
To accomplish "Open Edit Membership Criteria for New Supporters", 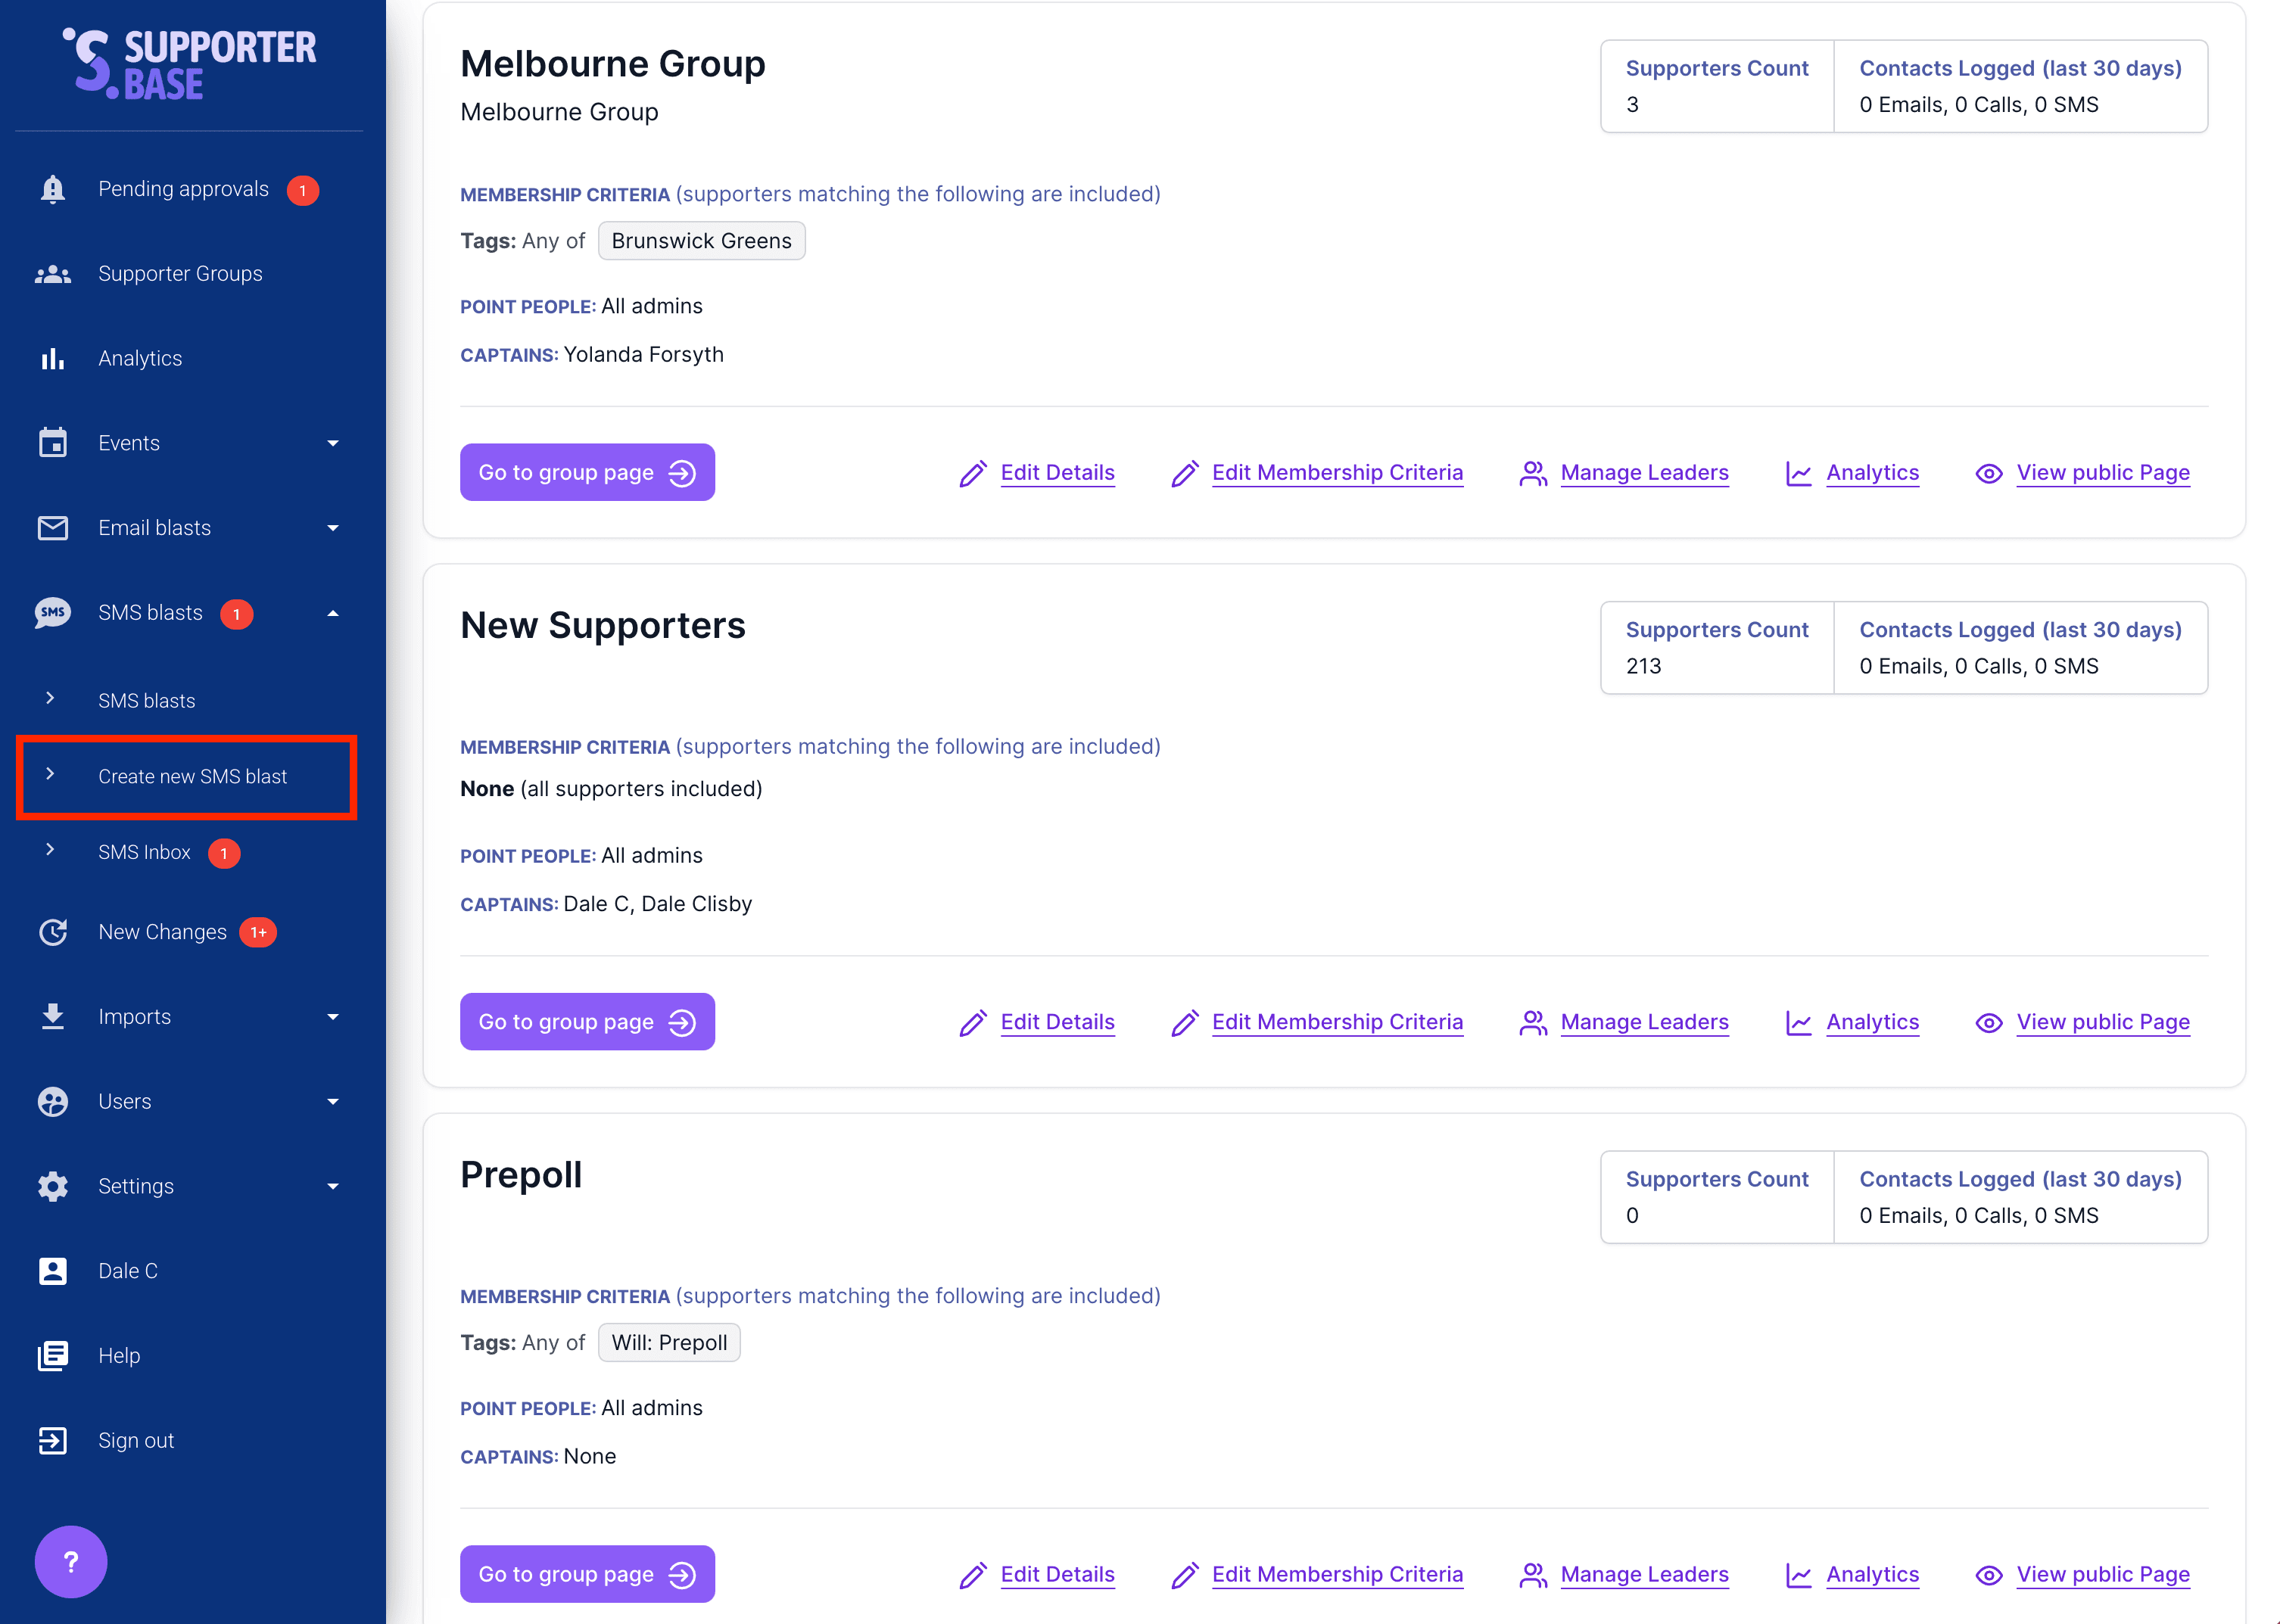I will [1337, 1022].
